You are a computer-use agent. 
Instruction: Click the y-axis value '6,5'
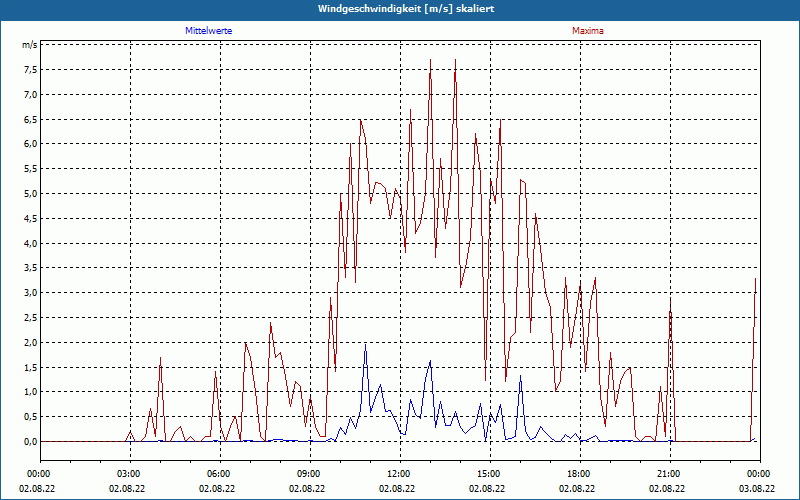[x=31, y=119]
